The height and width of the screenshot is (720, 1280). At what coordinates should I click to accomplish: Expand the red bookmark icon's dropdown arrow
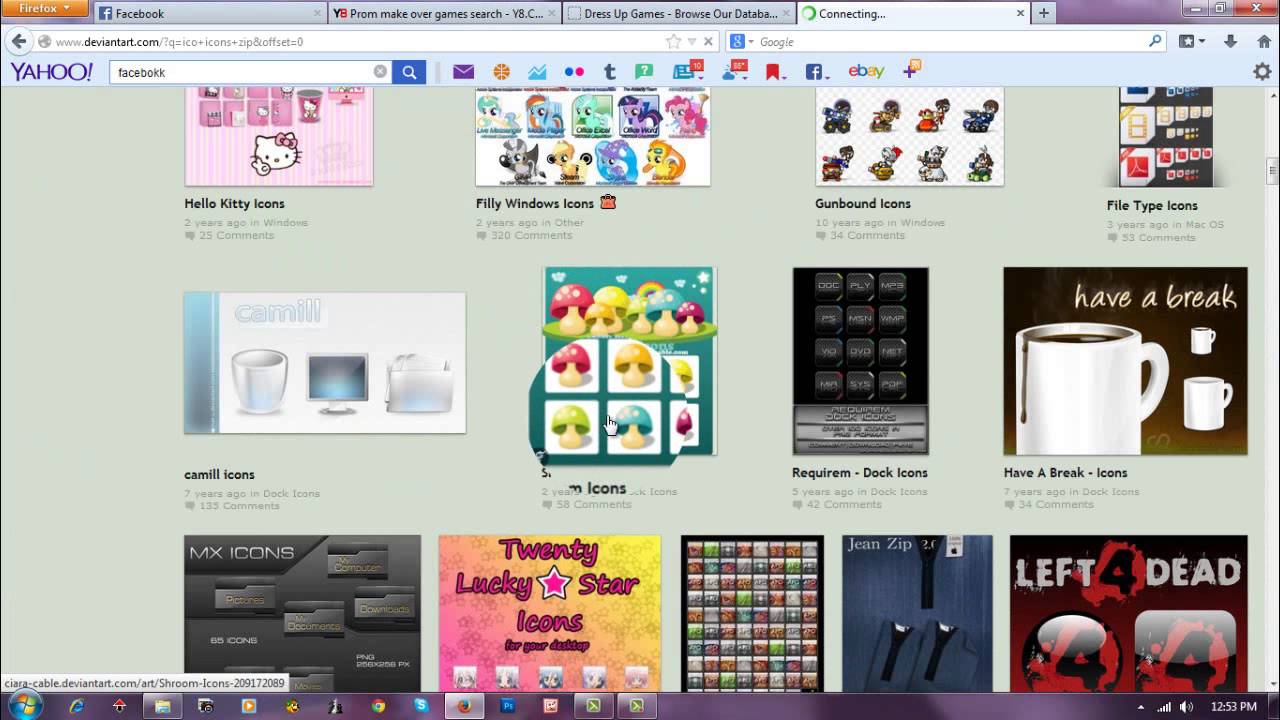click(784, 78)
